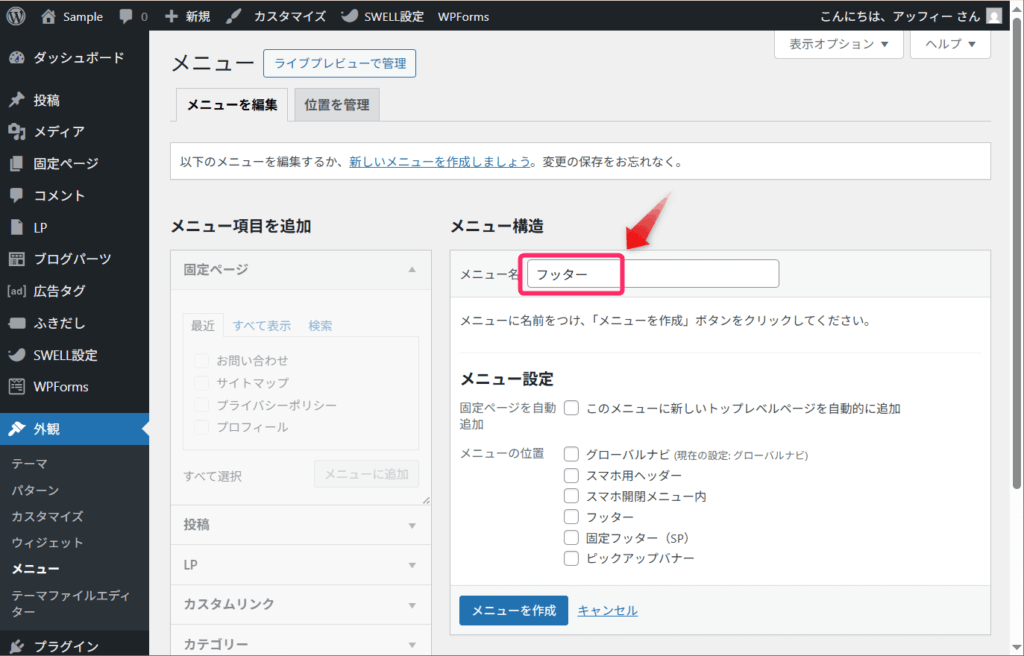Click the 固定ページ icon in sidebar
Image resolution: width=1024 pixels, height=656 pixels.
pos(17,163)
